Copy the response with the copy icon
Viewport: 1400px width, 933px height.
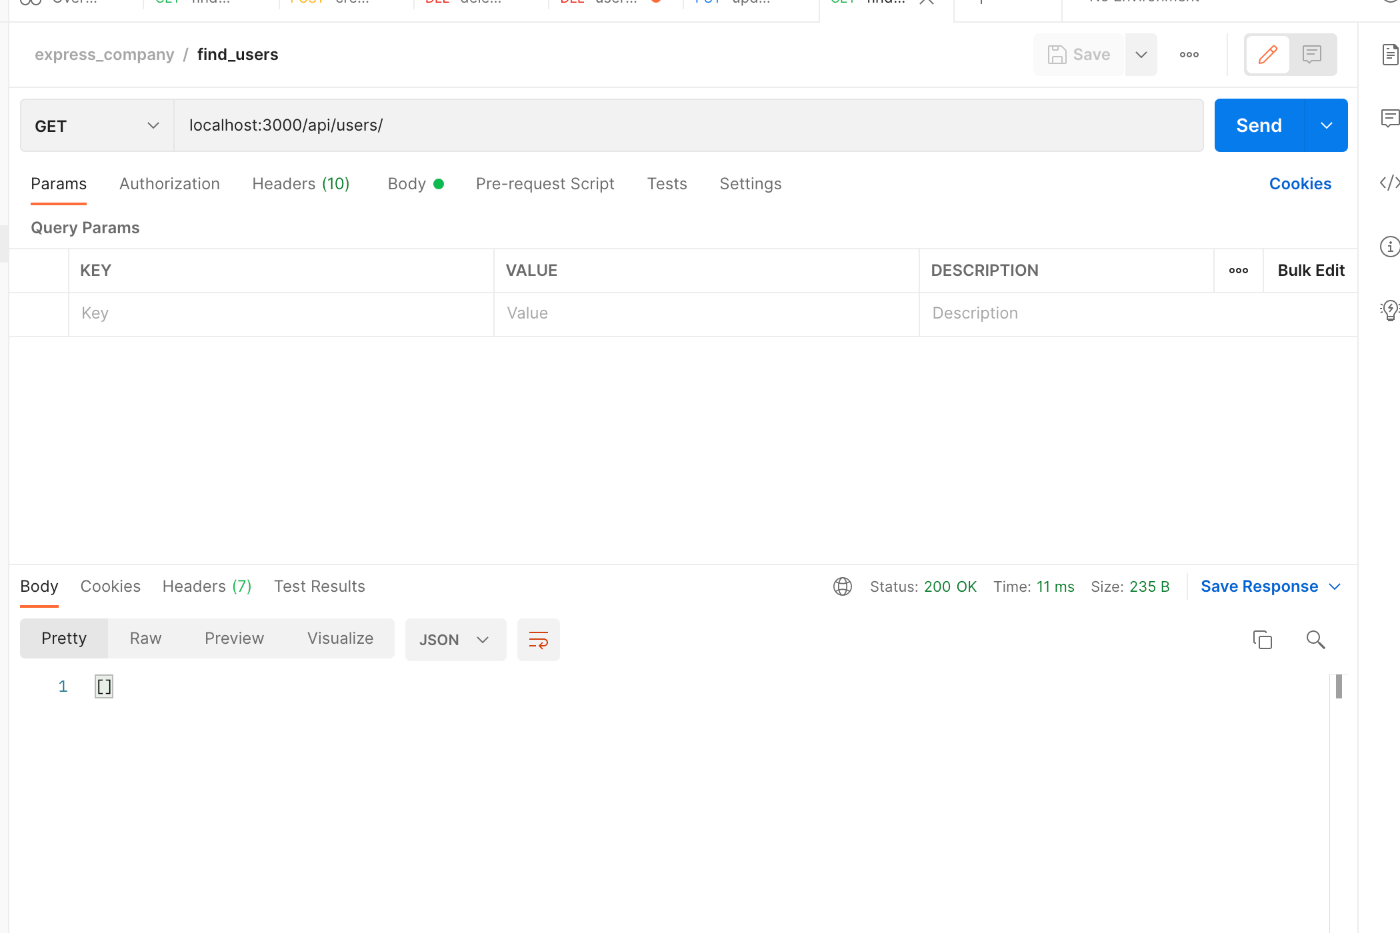click(x=1263, y=640)
